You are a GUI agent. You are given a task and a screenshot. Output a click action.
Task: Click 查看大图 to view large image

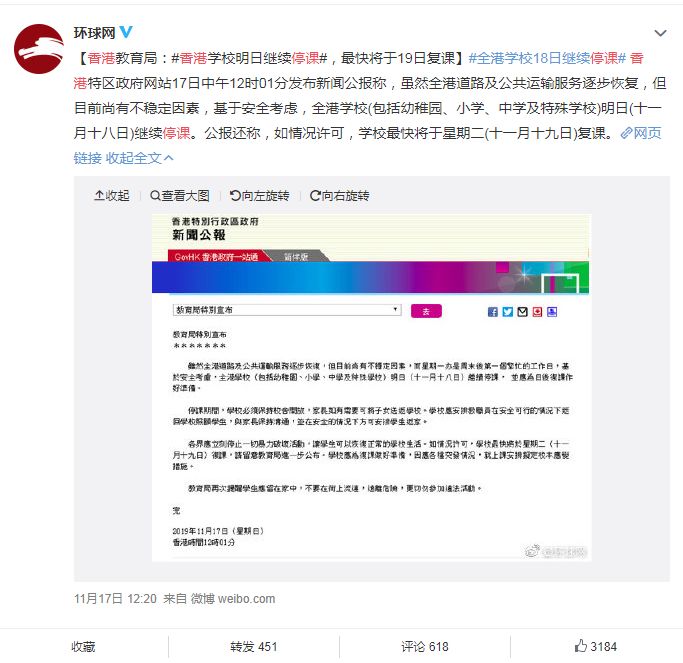(180, 196)
